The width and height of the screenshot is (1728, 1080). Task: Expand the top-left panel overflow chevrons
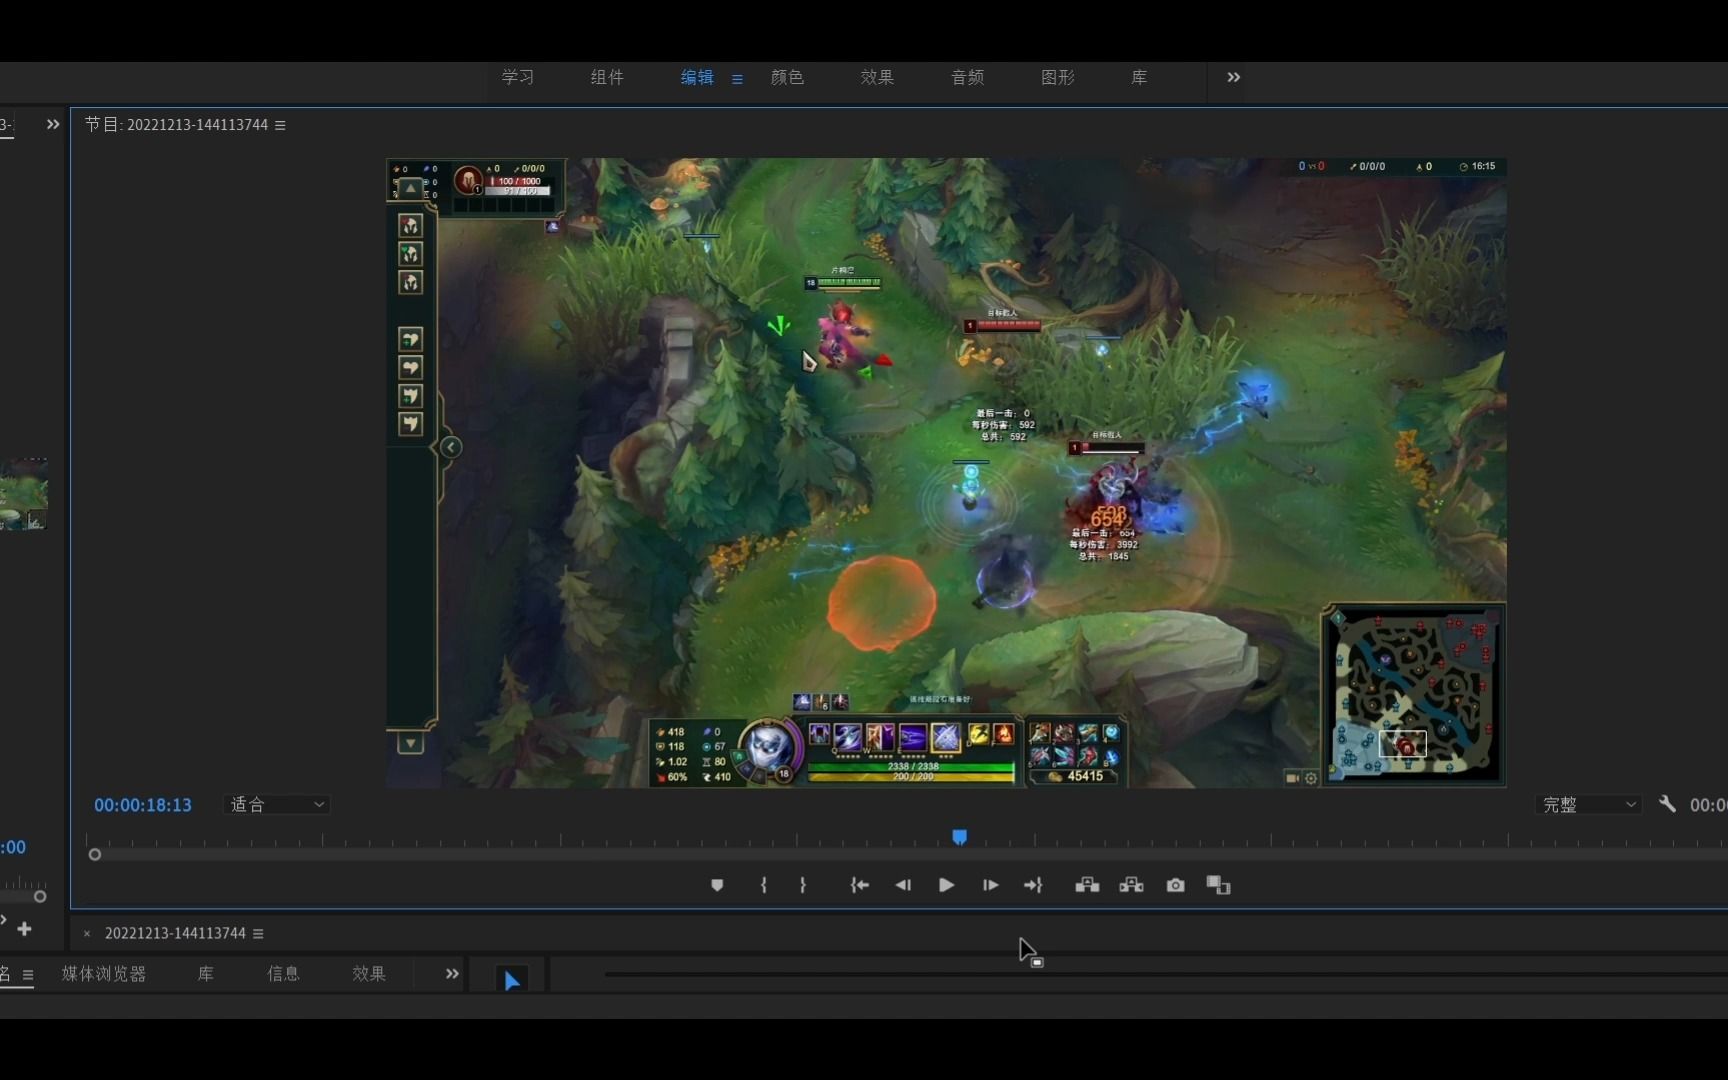[x=53, y=124]
